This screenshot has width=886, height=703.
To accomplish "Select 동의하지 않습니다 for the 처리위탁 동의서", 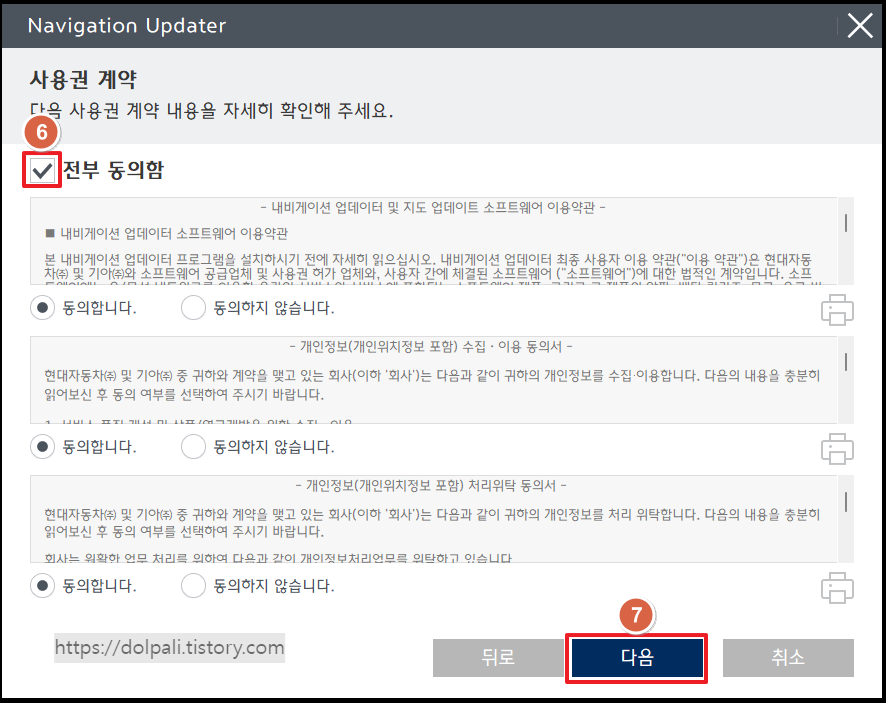I will (193, 586).
